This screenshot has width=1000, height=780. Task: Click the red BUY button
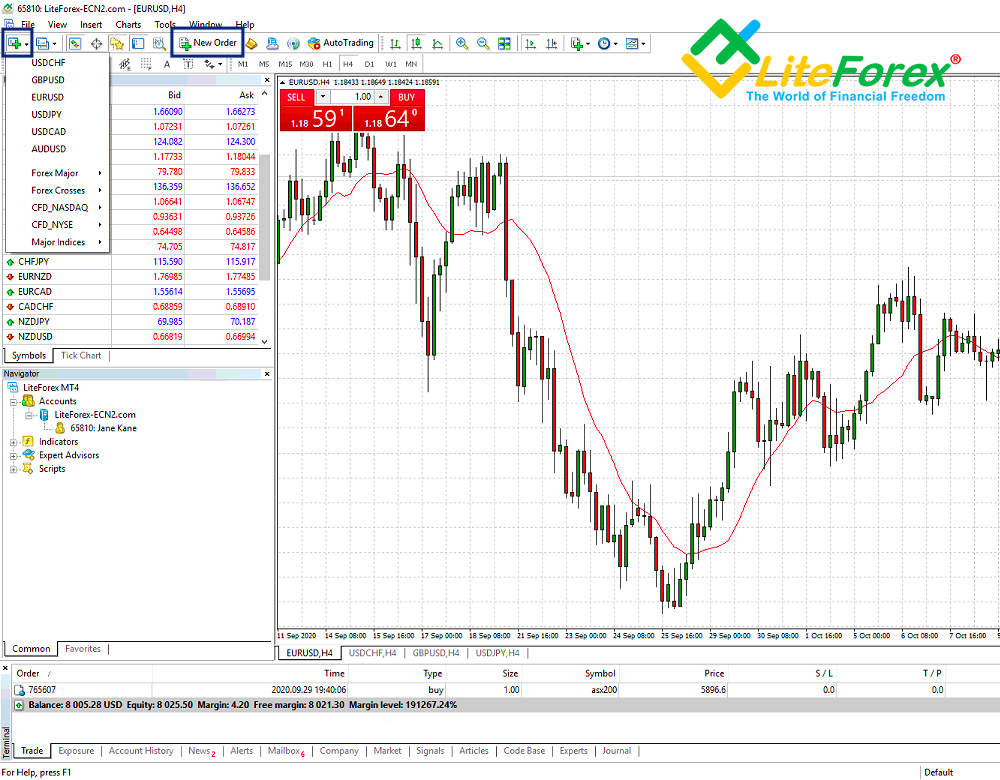(406, 97)
